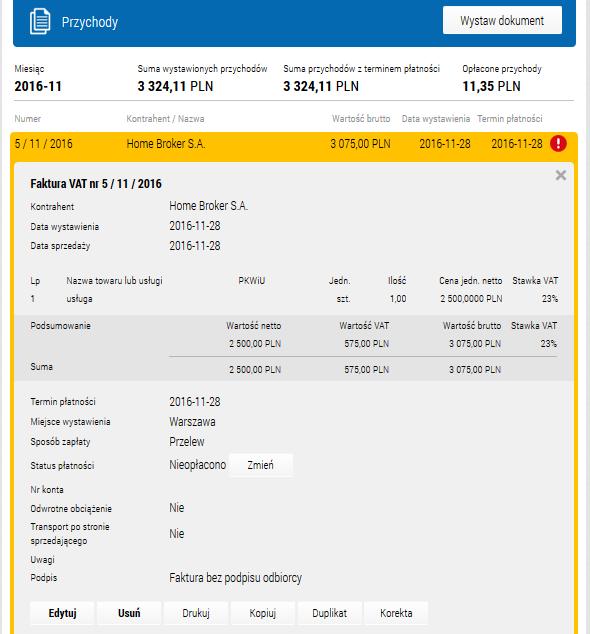Click the Usuń button
This screenshot has width=590, height=634.
pos(129,613)
